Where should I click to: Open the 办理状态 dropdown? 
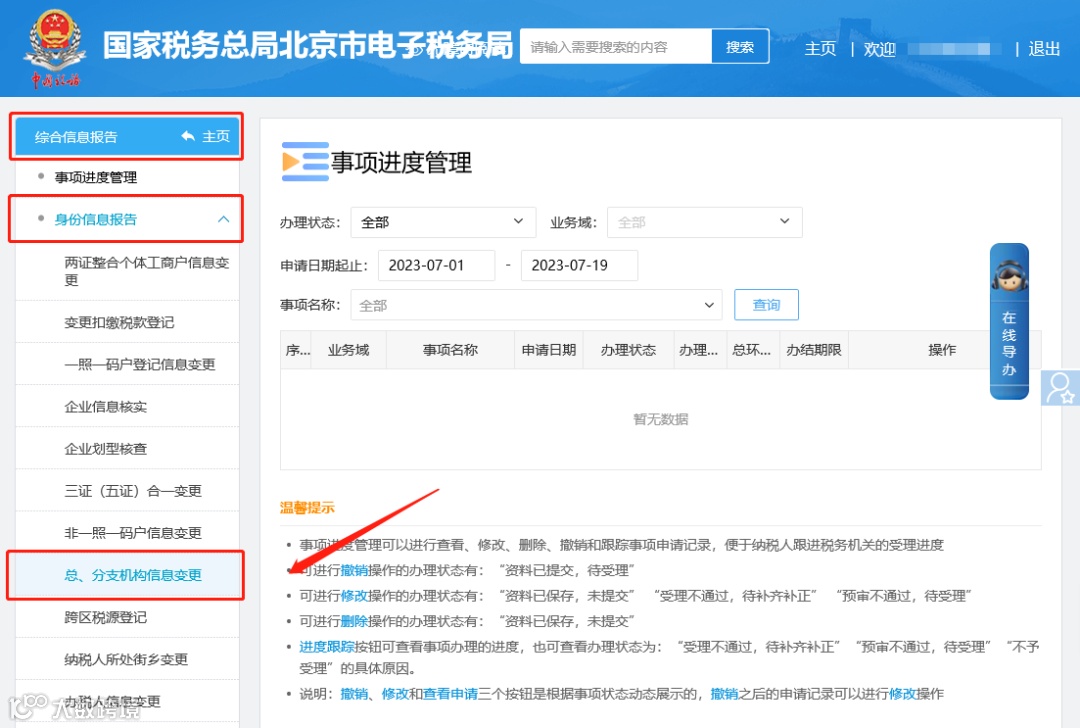[x=443, y=222]
